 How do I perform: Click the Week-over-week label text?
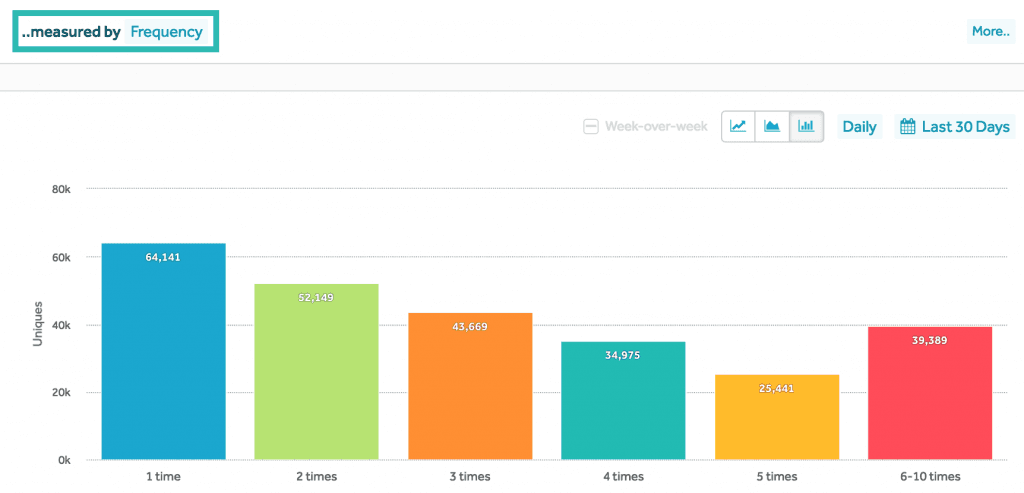pyautogui.click(x=656, y=127)
